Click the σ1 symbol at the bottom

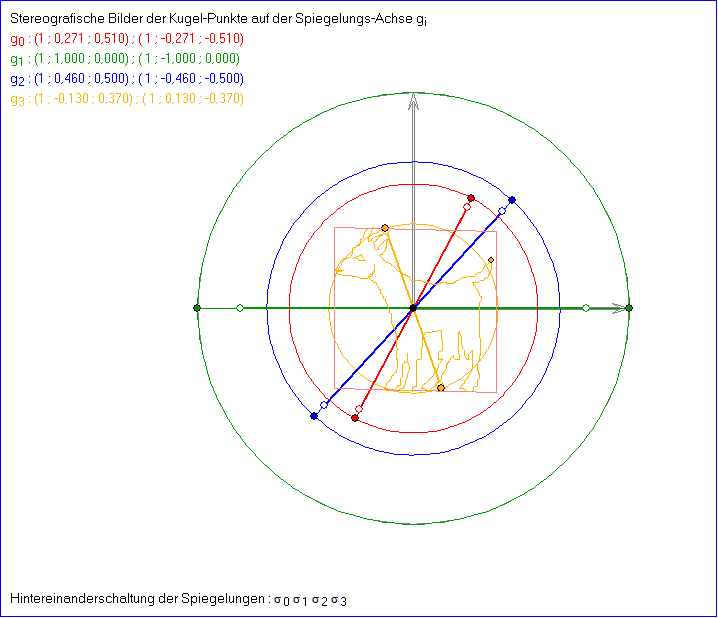(x=300, y=600)
